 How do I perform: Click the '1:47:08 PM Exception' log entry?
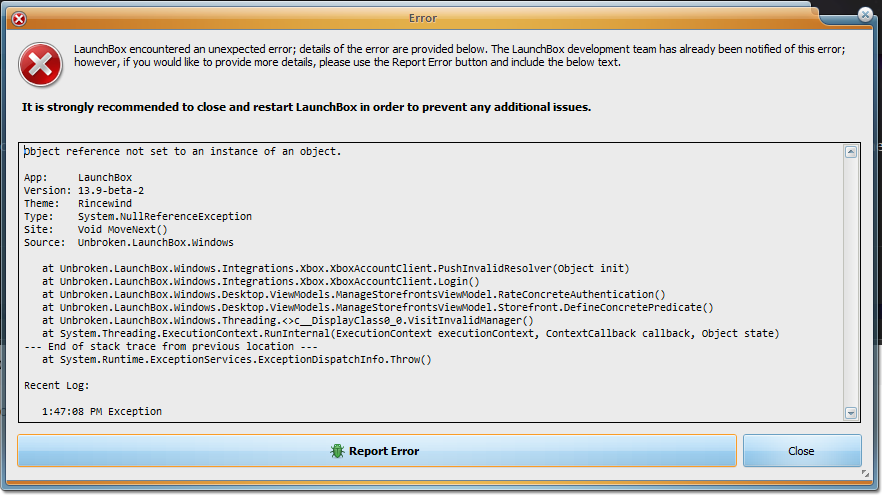tap(101, 411)
